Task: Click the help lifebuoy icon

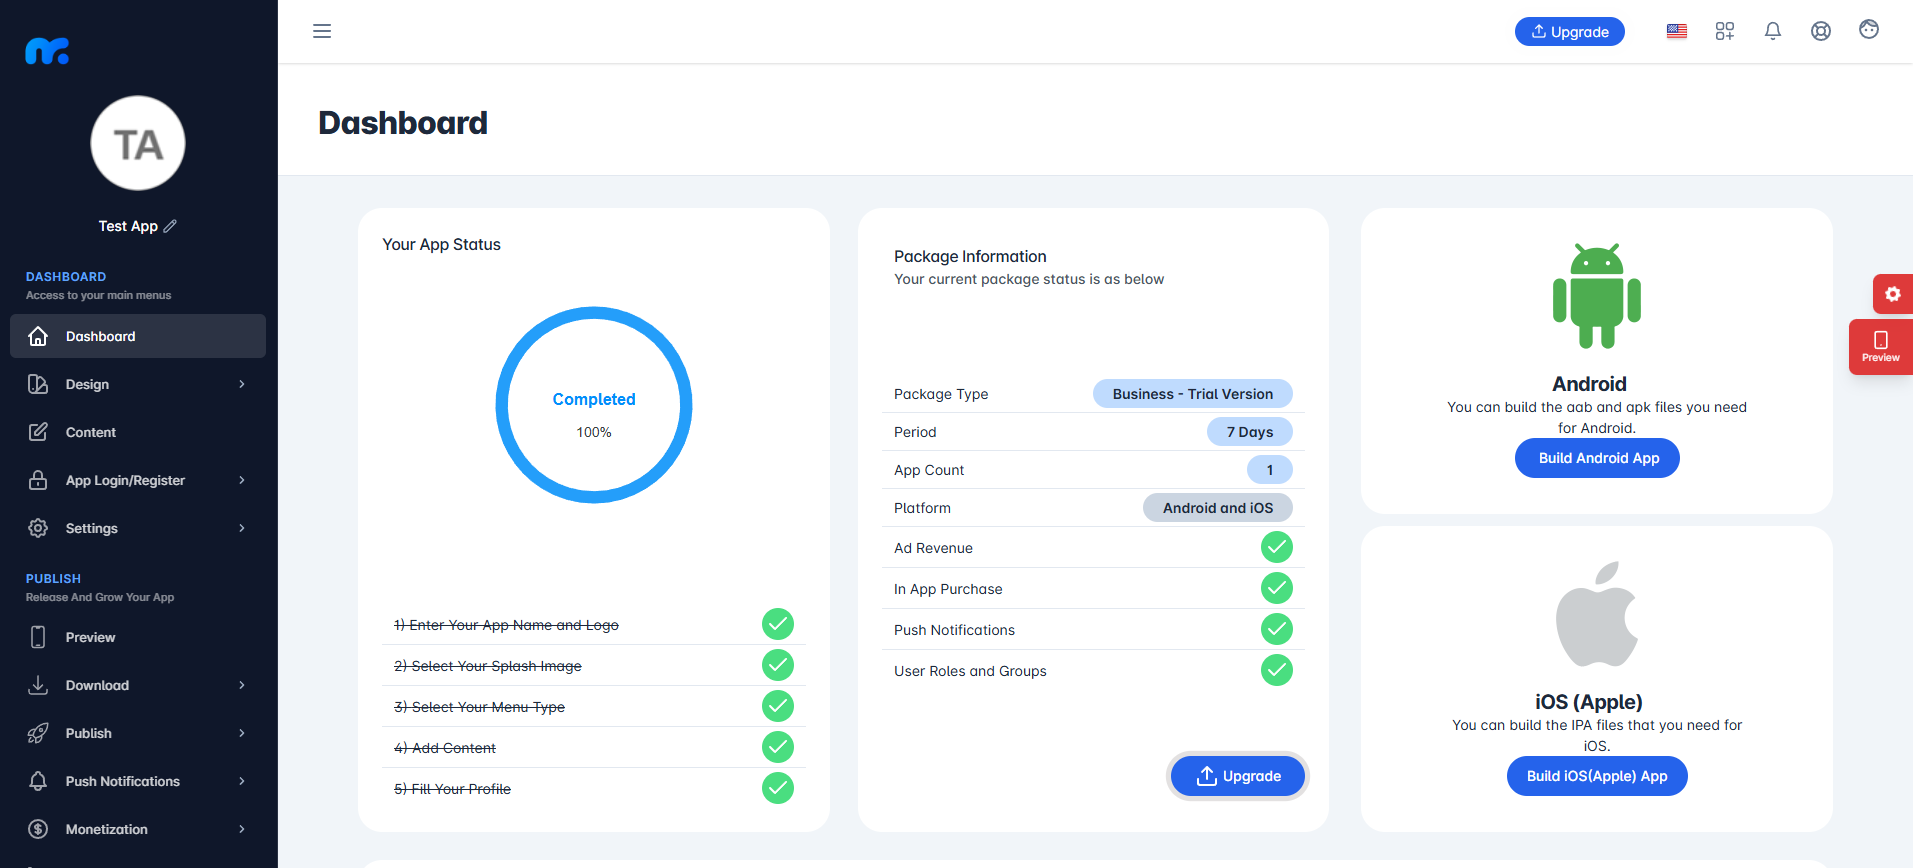Action: click(x=1821, y=31)
